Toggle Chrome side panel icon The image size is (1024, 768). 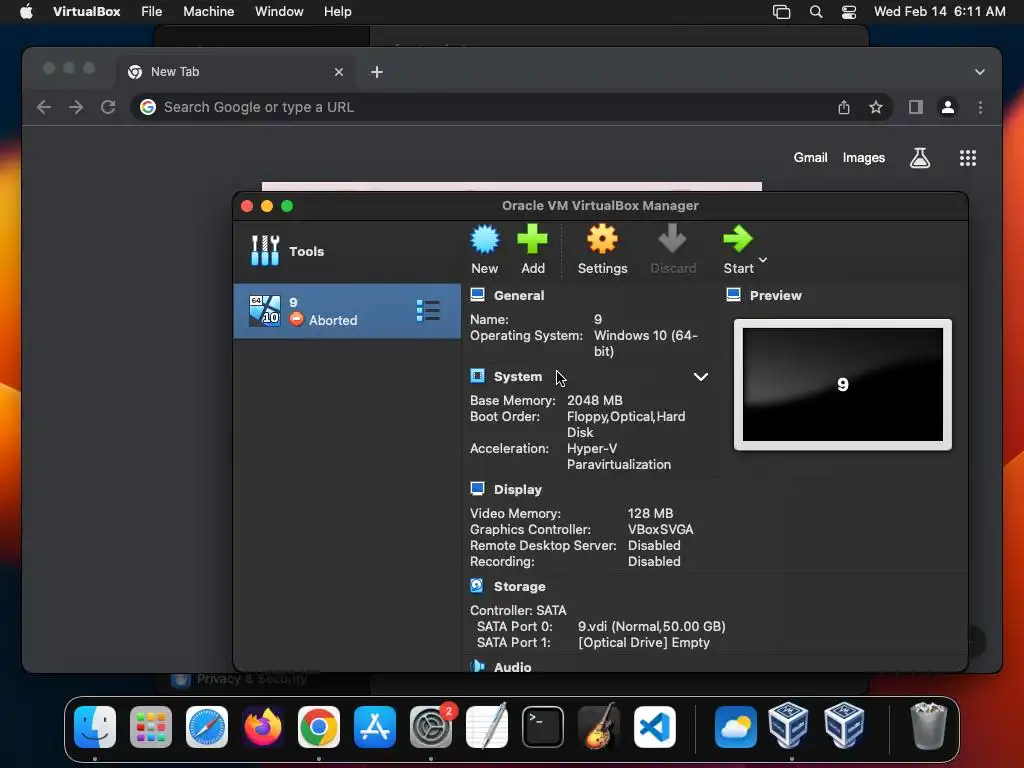point(916,107)
